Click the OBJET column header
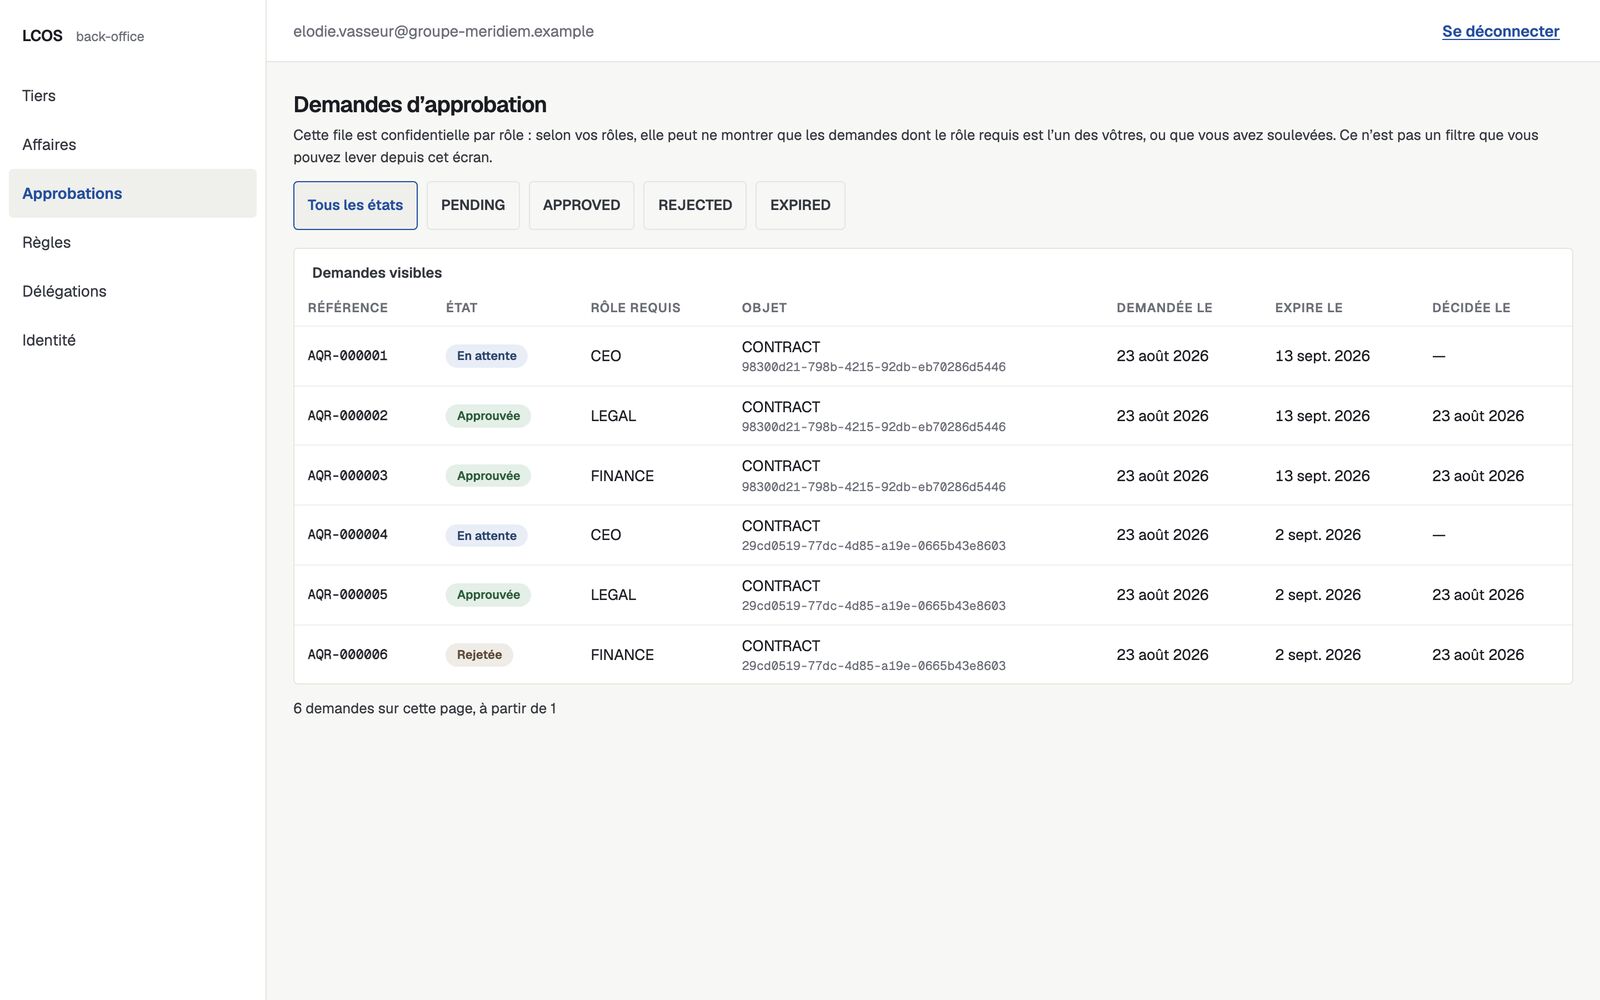This screenshot has height=1000, width=1600. [764, 308]
